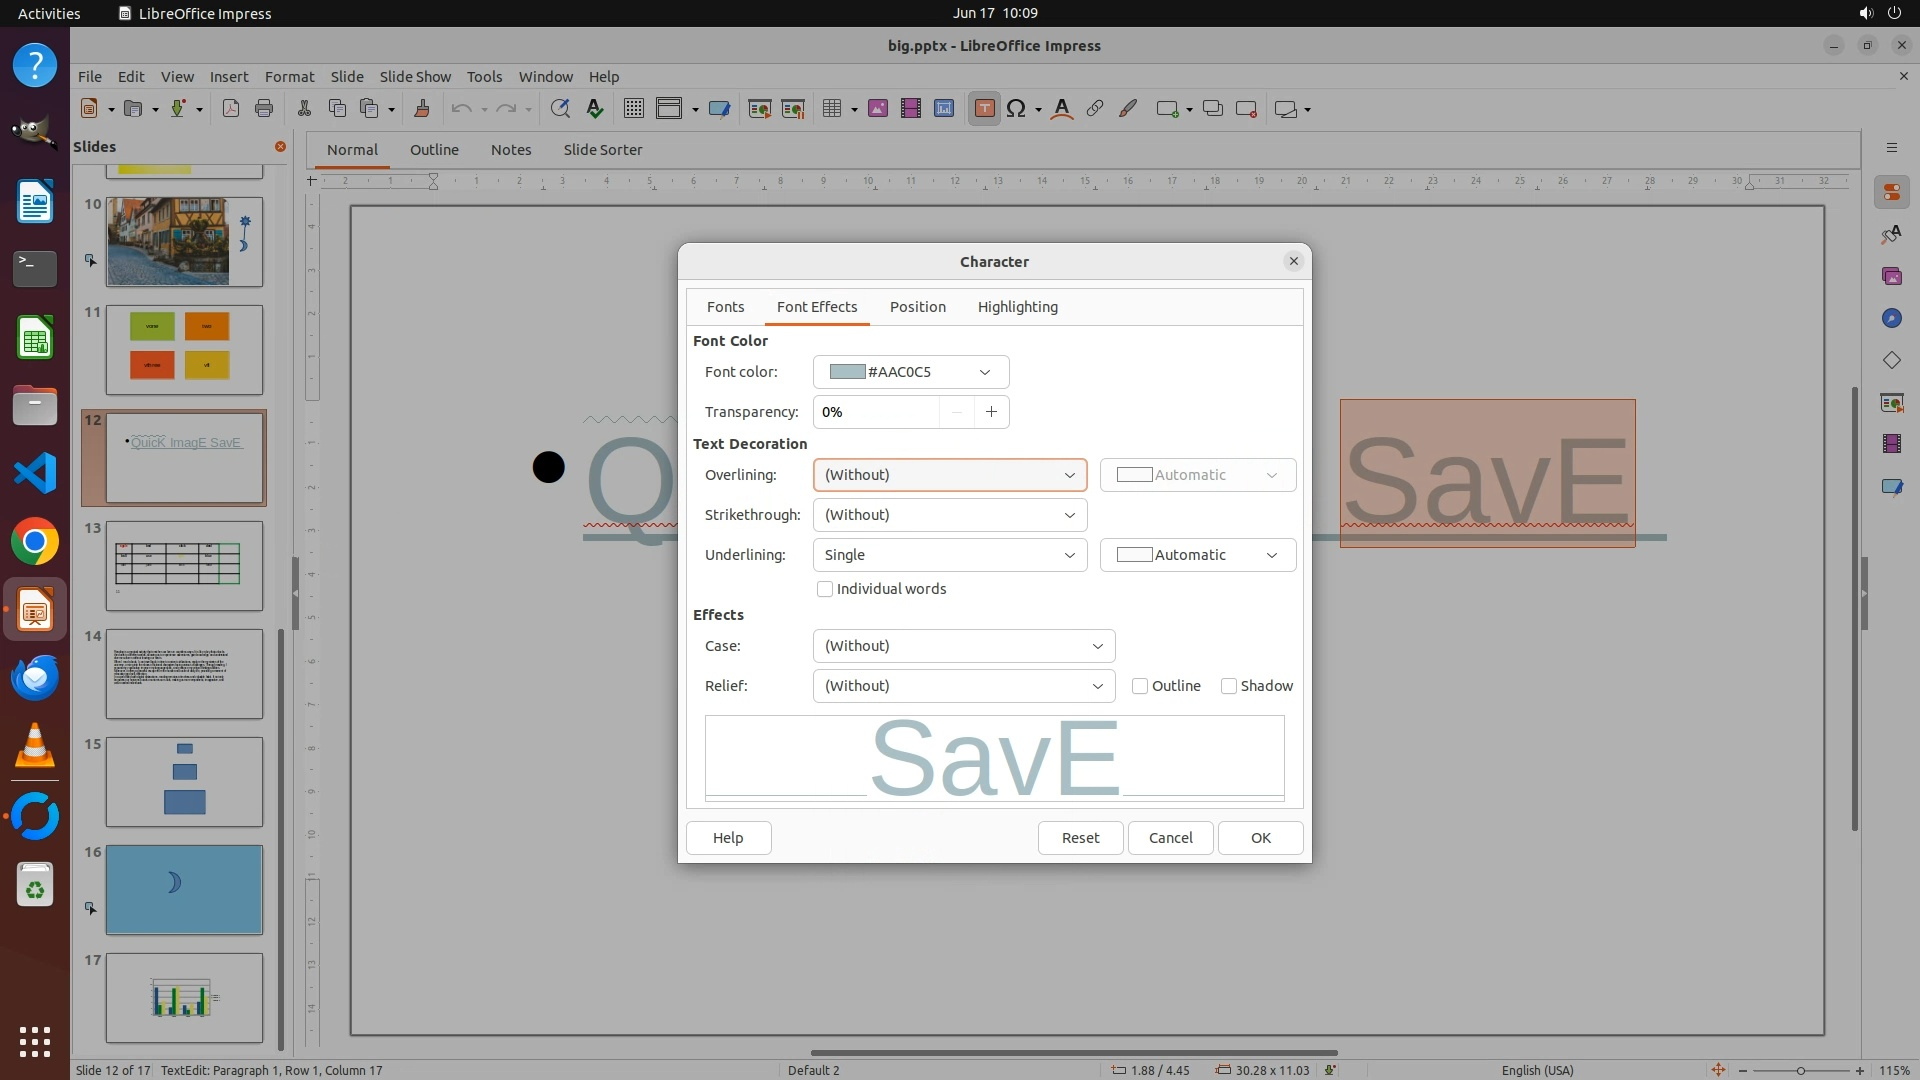Click the Insert Table toolbar icon
The image size is (1920, 1080).
click(x=831, y=109)
